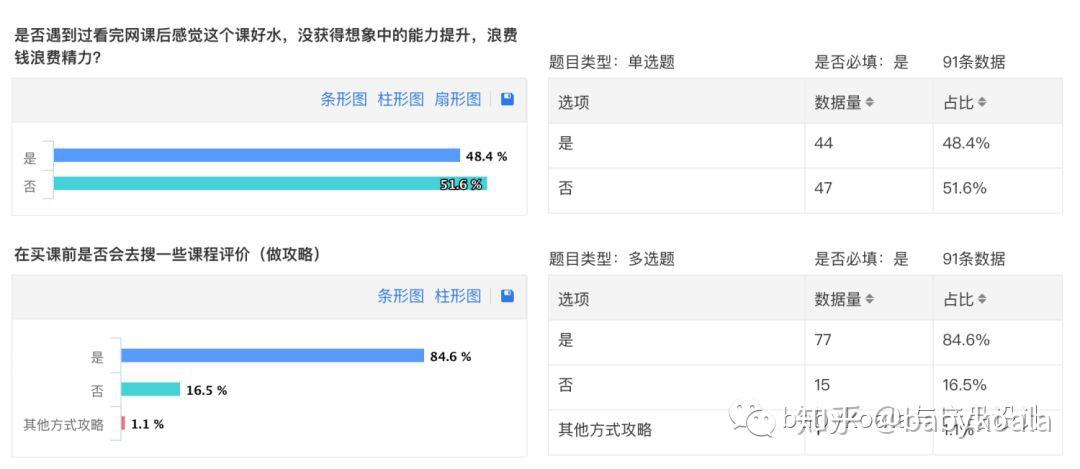Show first chart as 扇形图 pie chart
The height and width of the screenshot is (469, 1080).
coord(457,99)
